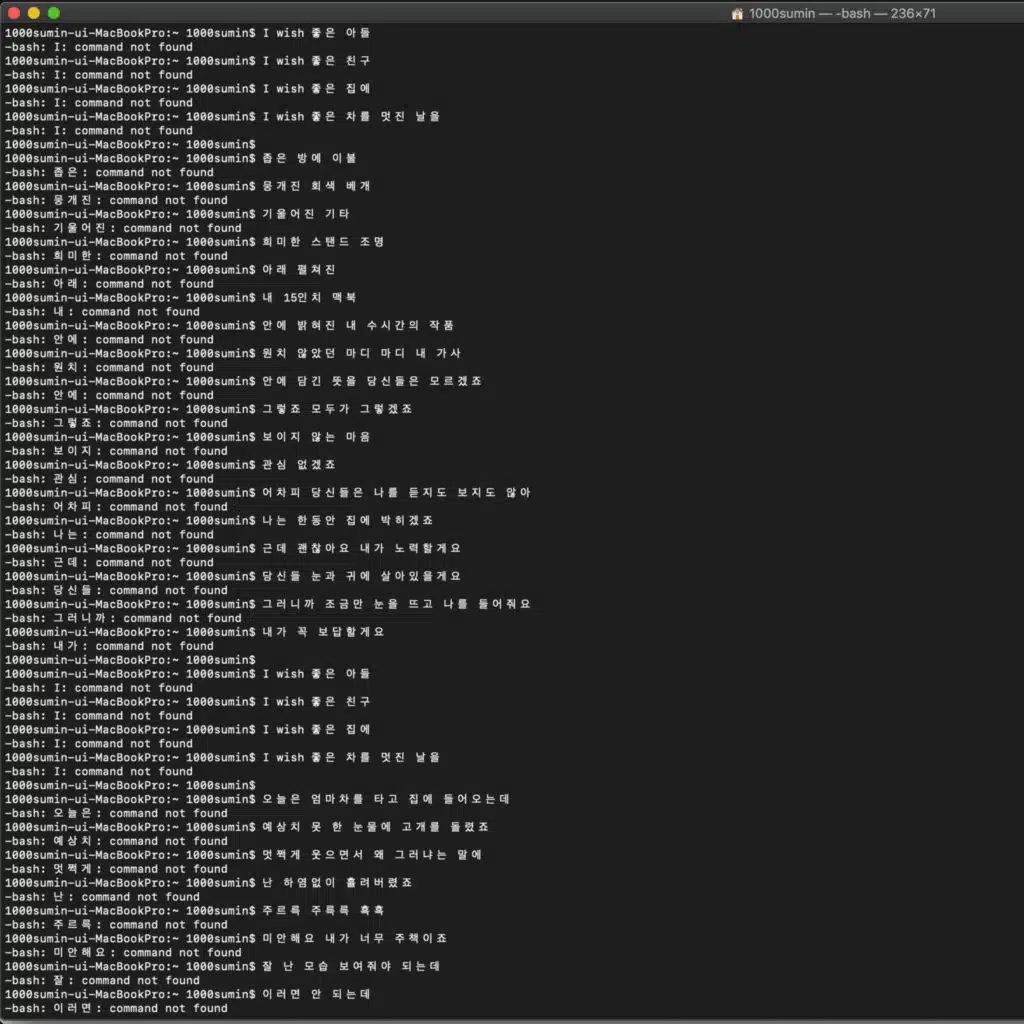Click the command "나는 한동안 집에 박히겠죠"
Screen dimensions: 1024x1024
347,521
